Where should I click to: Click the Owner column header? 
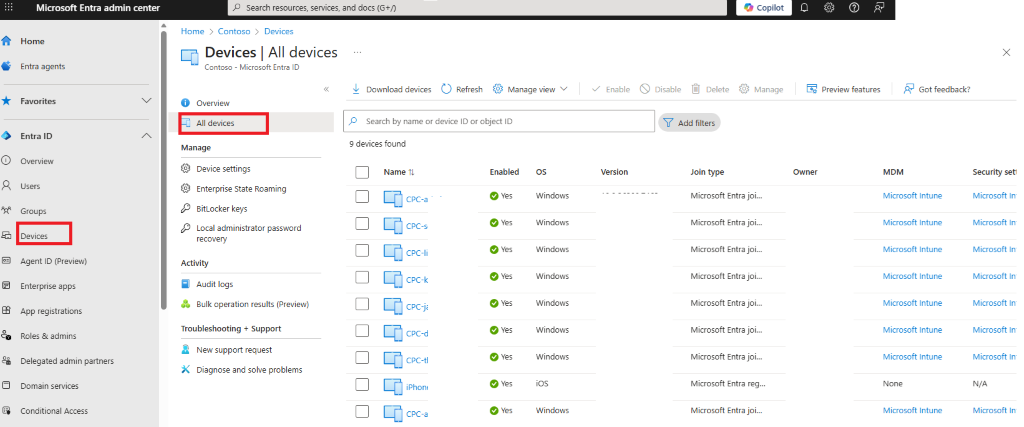tap(805, 172)
